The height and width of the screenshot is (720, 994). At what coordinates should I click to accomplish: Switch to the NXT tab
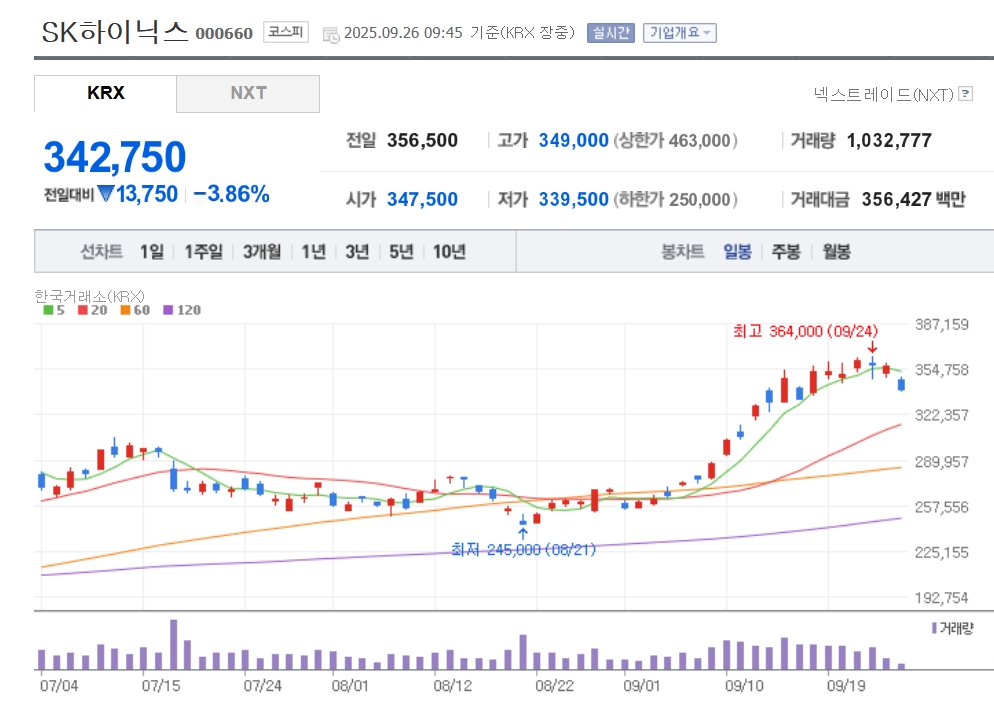[x=248, y=93]
